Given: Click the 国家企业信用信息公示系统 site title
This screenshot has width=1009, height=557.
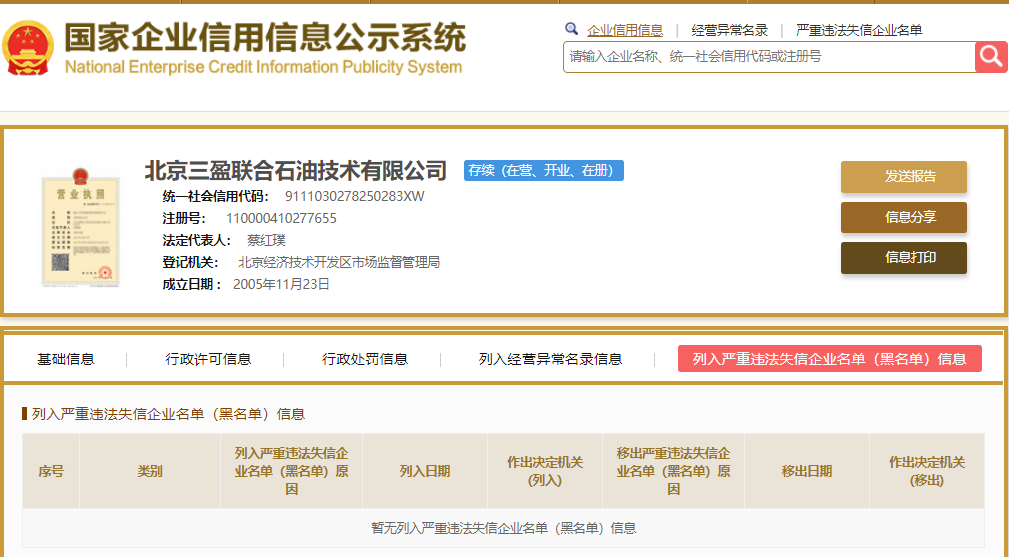Looking at the screenshot, I should [264, 37].
